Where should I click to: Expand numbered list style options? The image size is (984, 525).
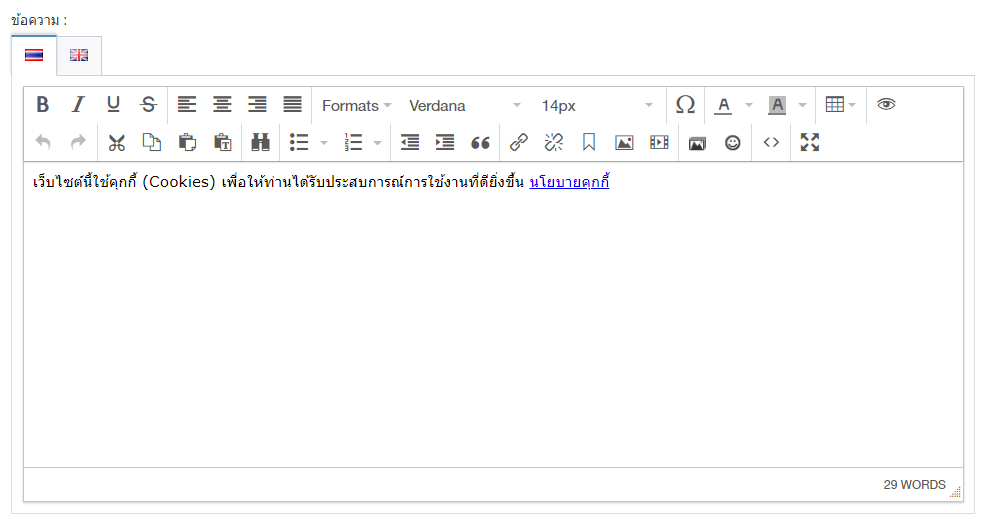[x=377, y=143]
